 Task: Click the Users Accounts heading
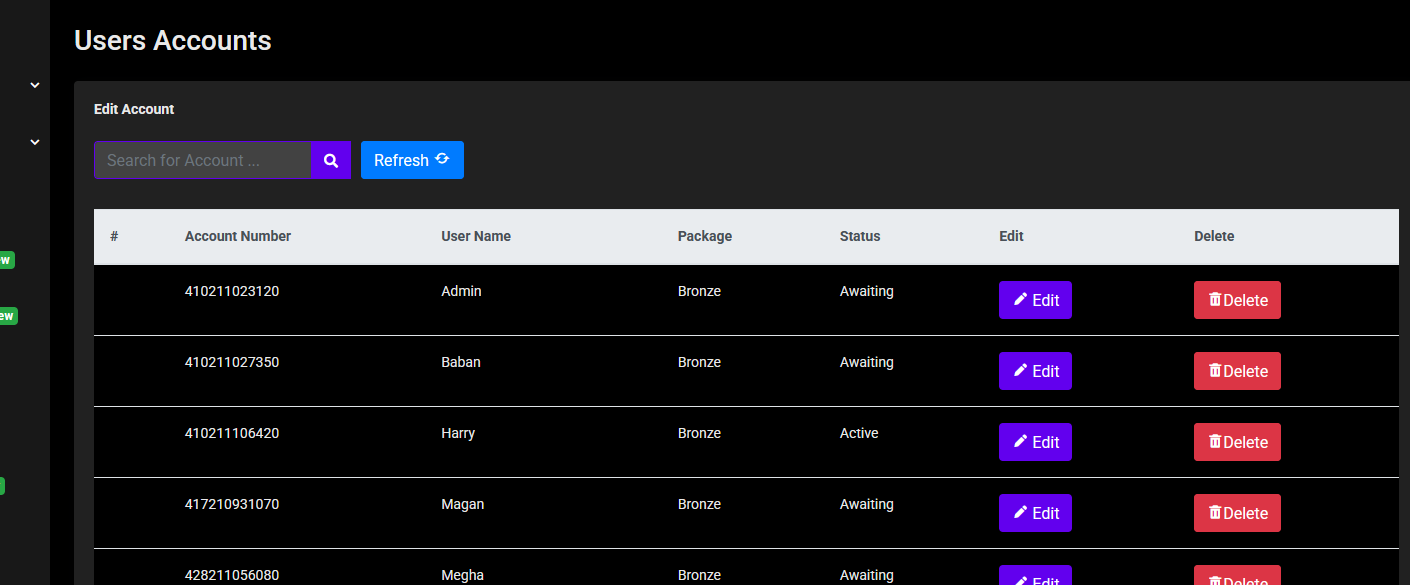coord(173,40)
